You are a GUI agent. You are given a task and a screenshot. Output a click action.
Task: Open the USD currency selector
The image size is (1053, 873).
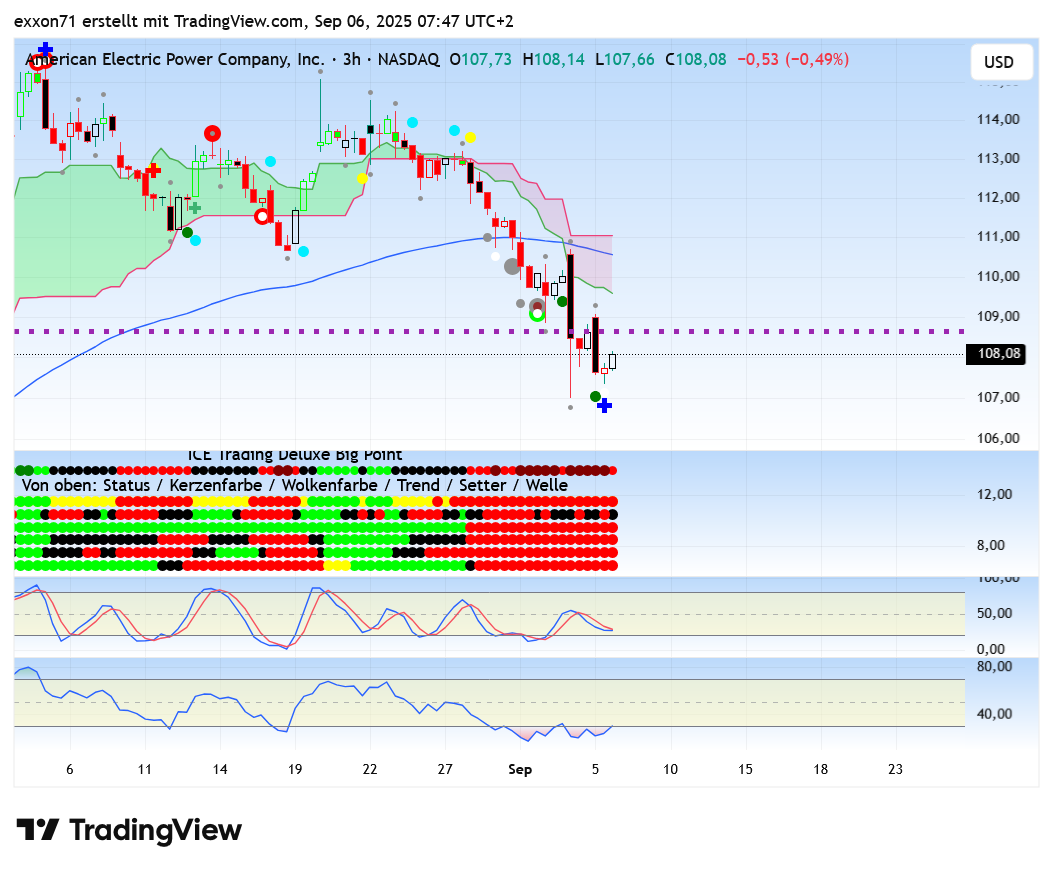click(998, 62)
